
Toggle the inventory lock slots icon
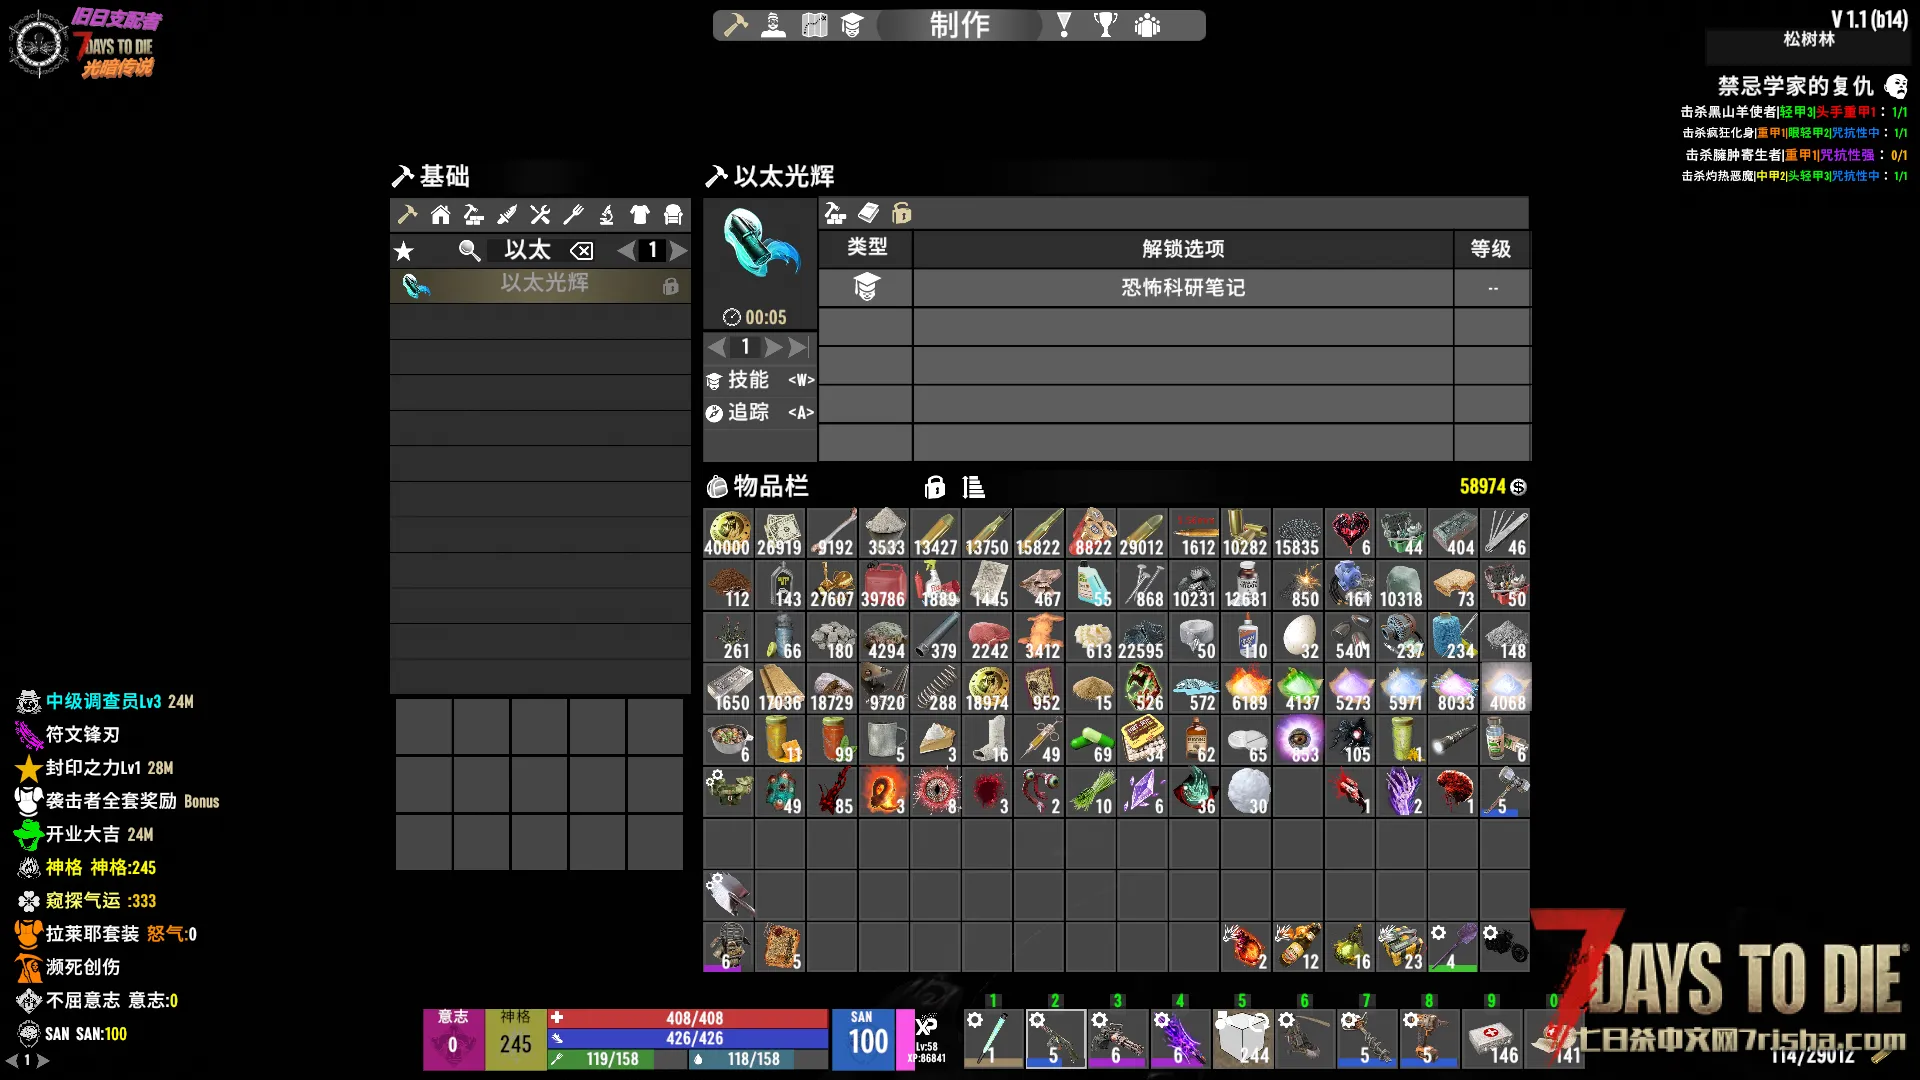(x=934, y=487)
